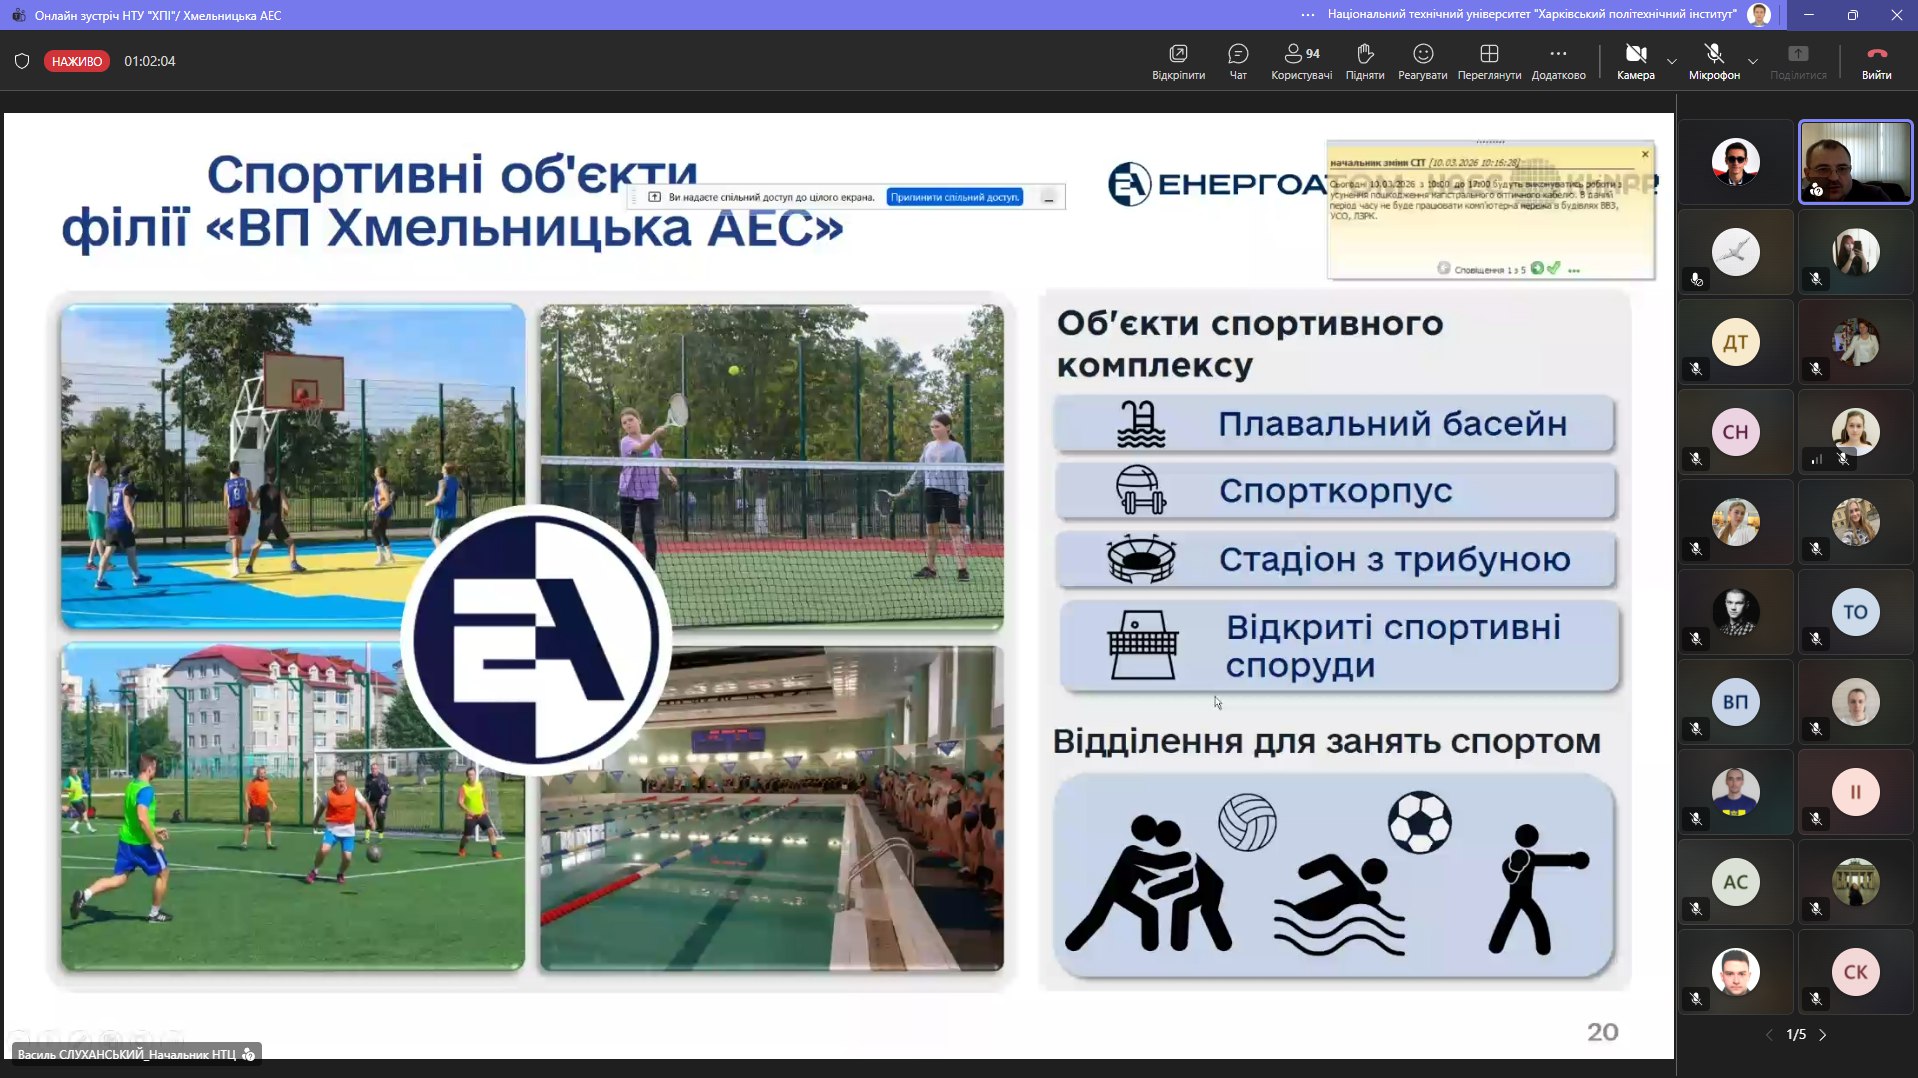Open the Переглянути view options
This screenshot has width=1918, height=1078.
pos(1489,61)
